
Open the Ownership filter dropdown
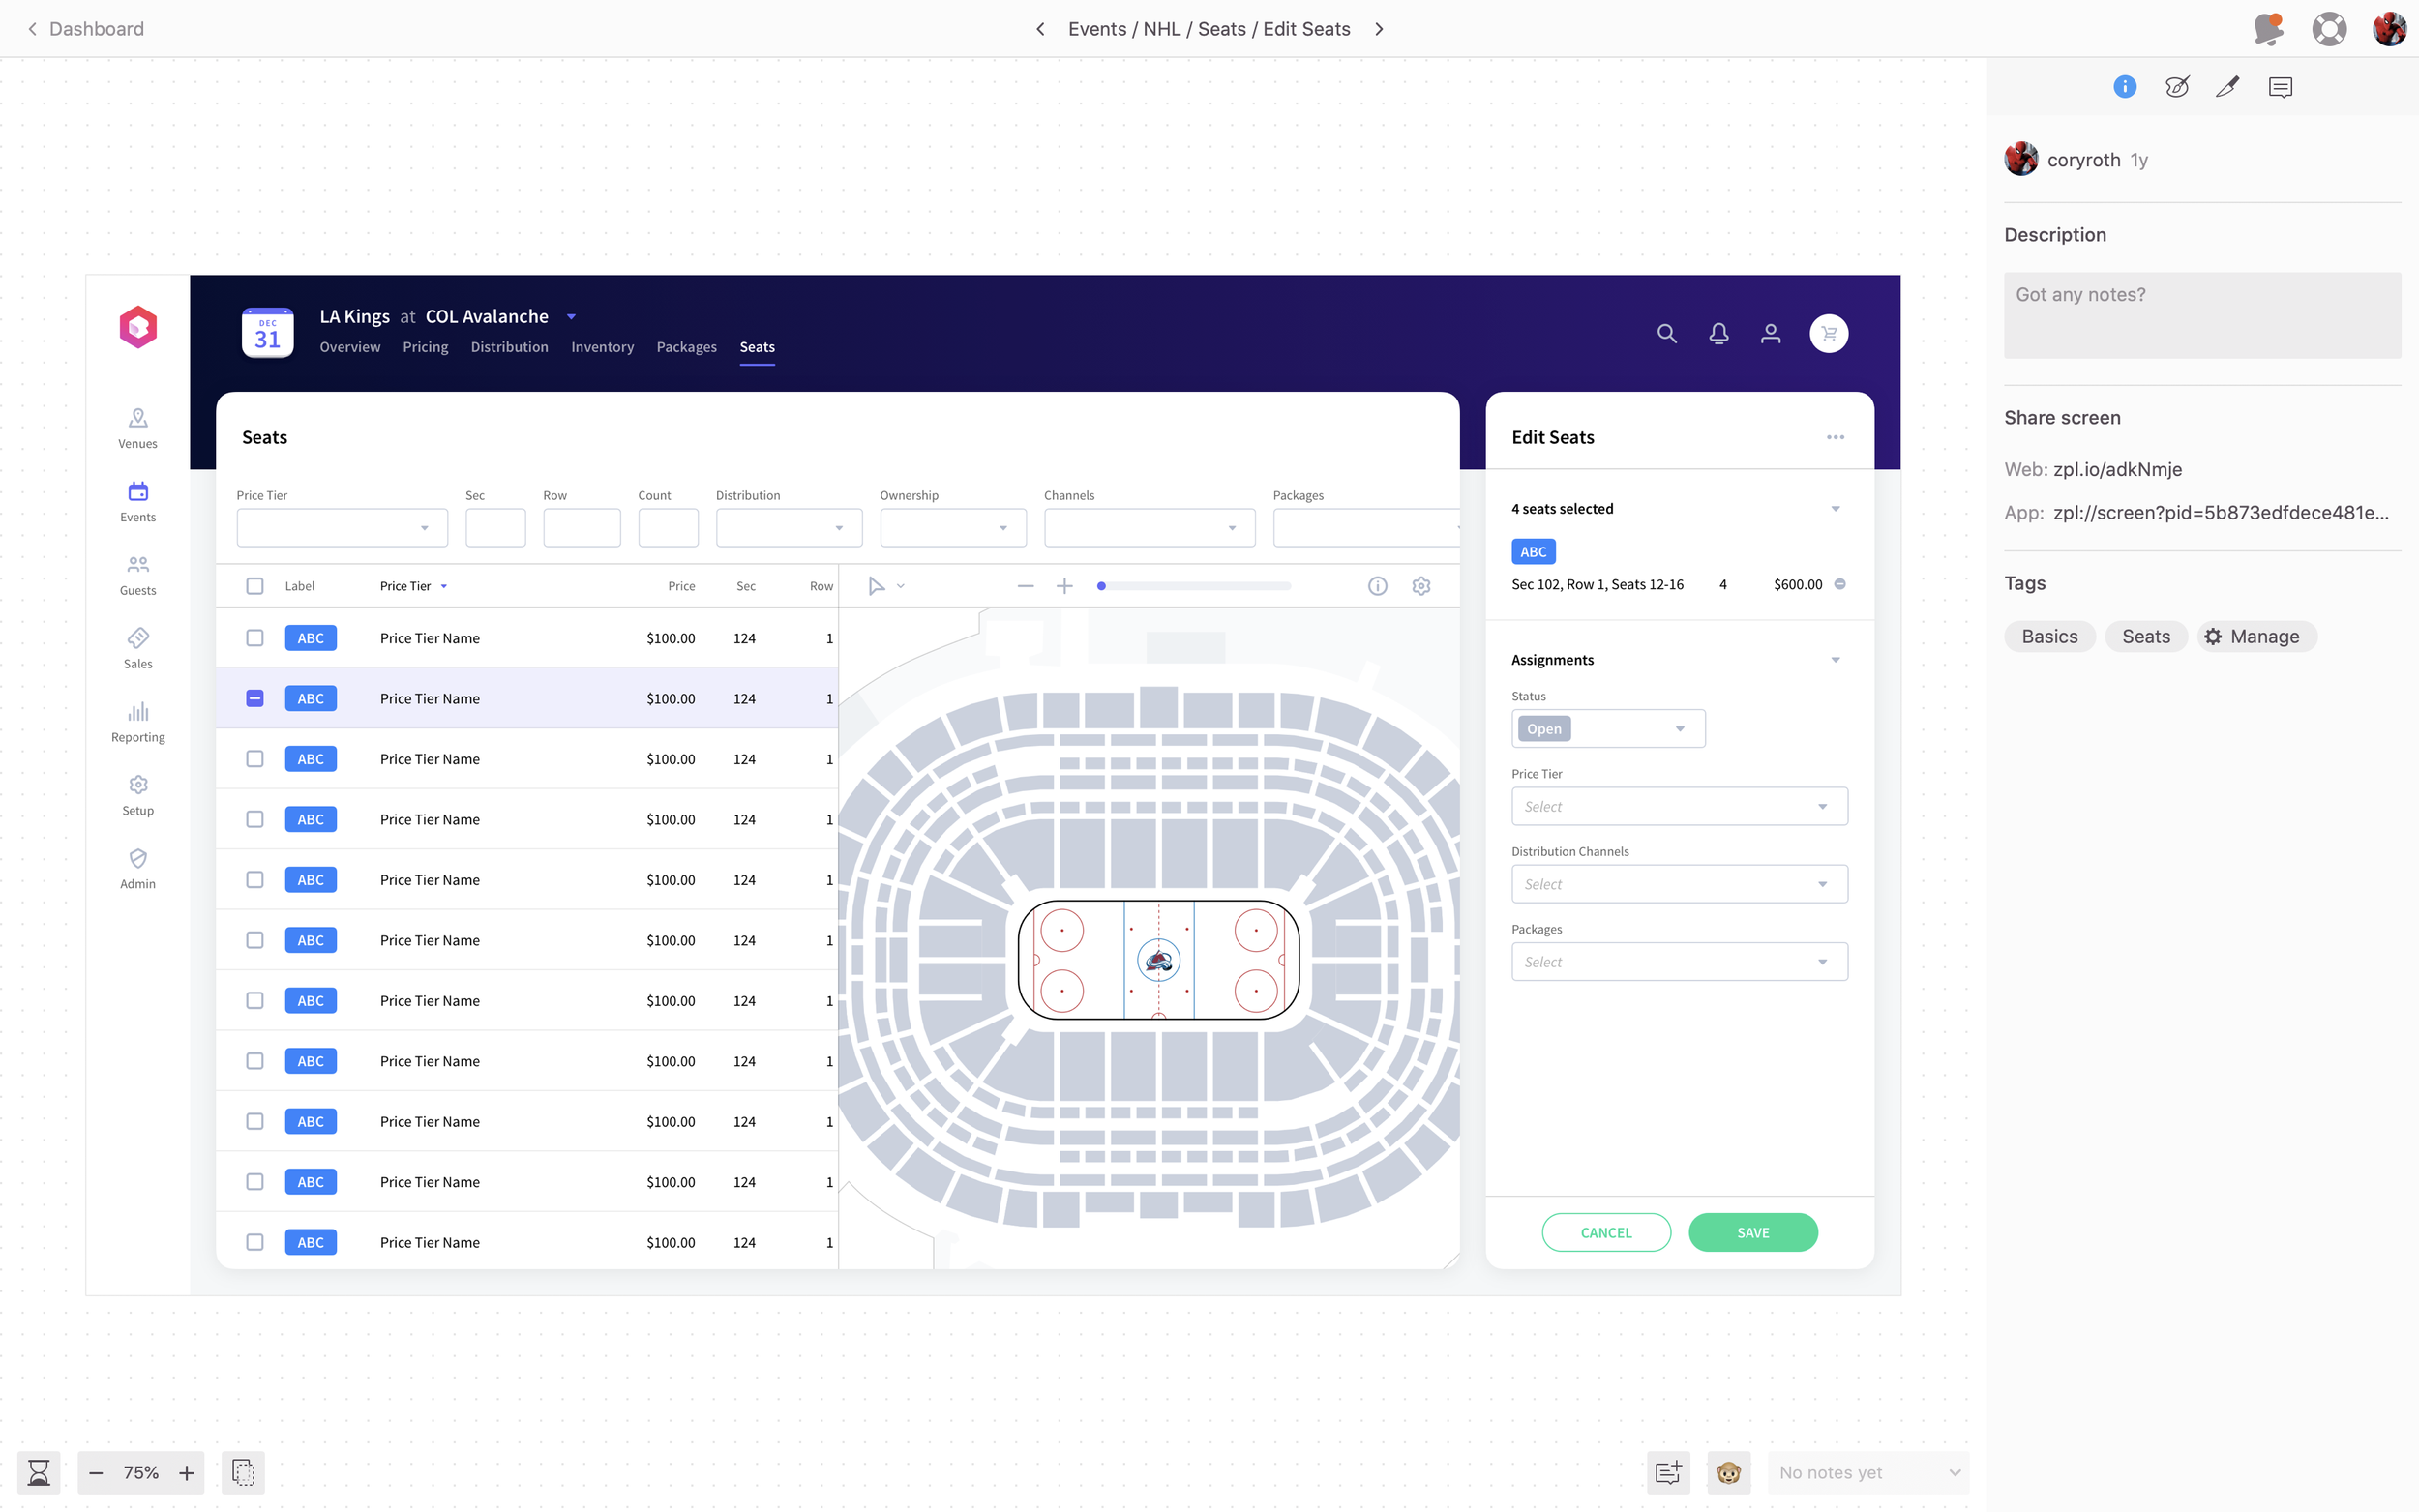pyautogui.click(x=953, y=528)
